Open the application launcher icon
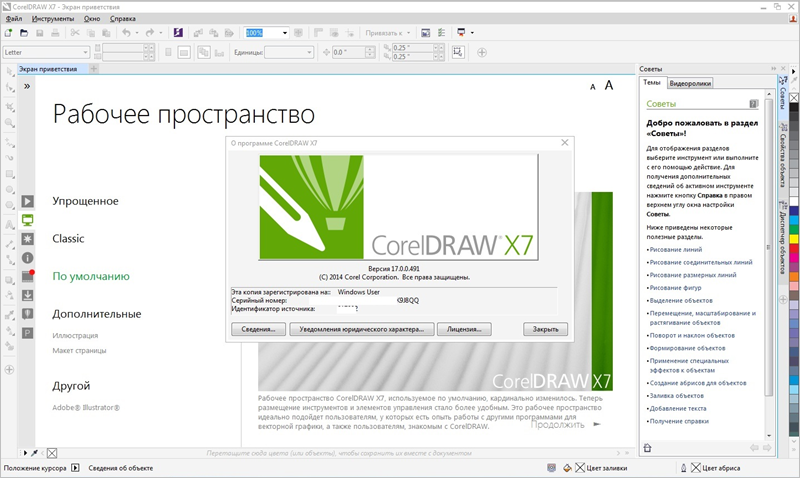The image size is (800, 478). coord(461,32)
